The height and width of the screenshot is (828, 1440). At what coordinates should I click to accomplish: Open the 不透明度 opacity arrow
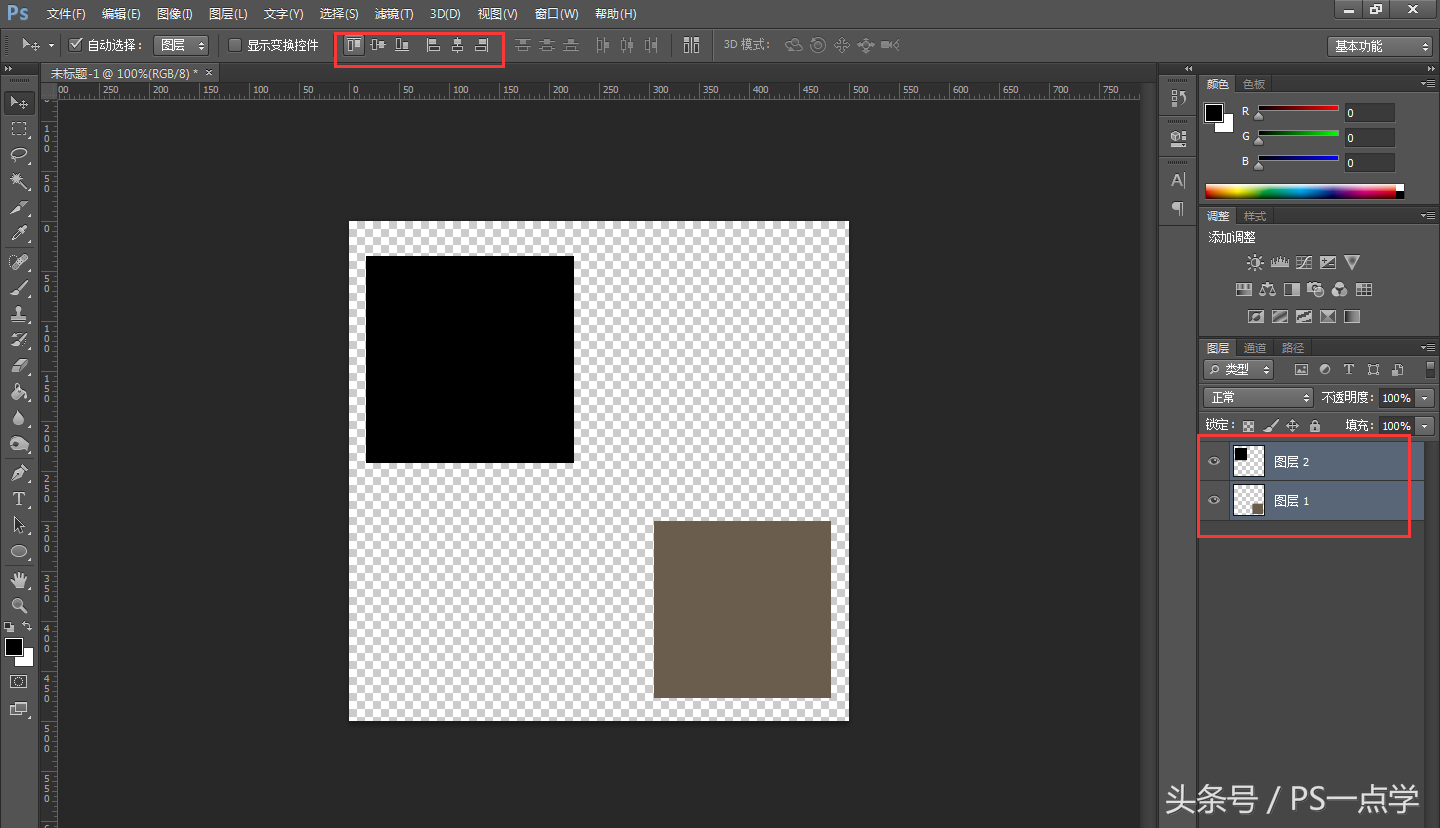click(1426, 398)
